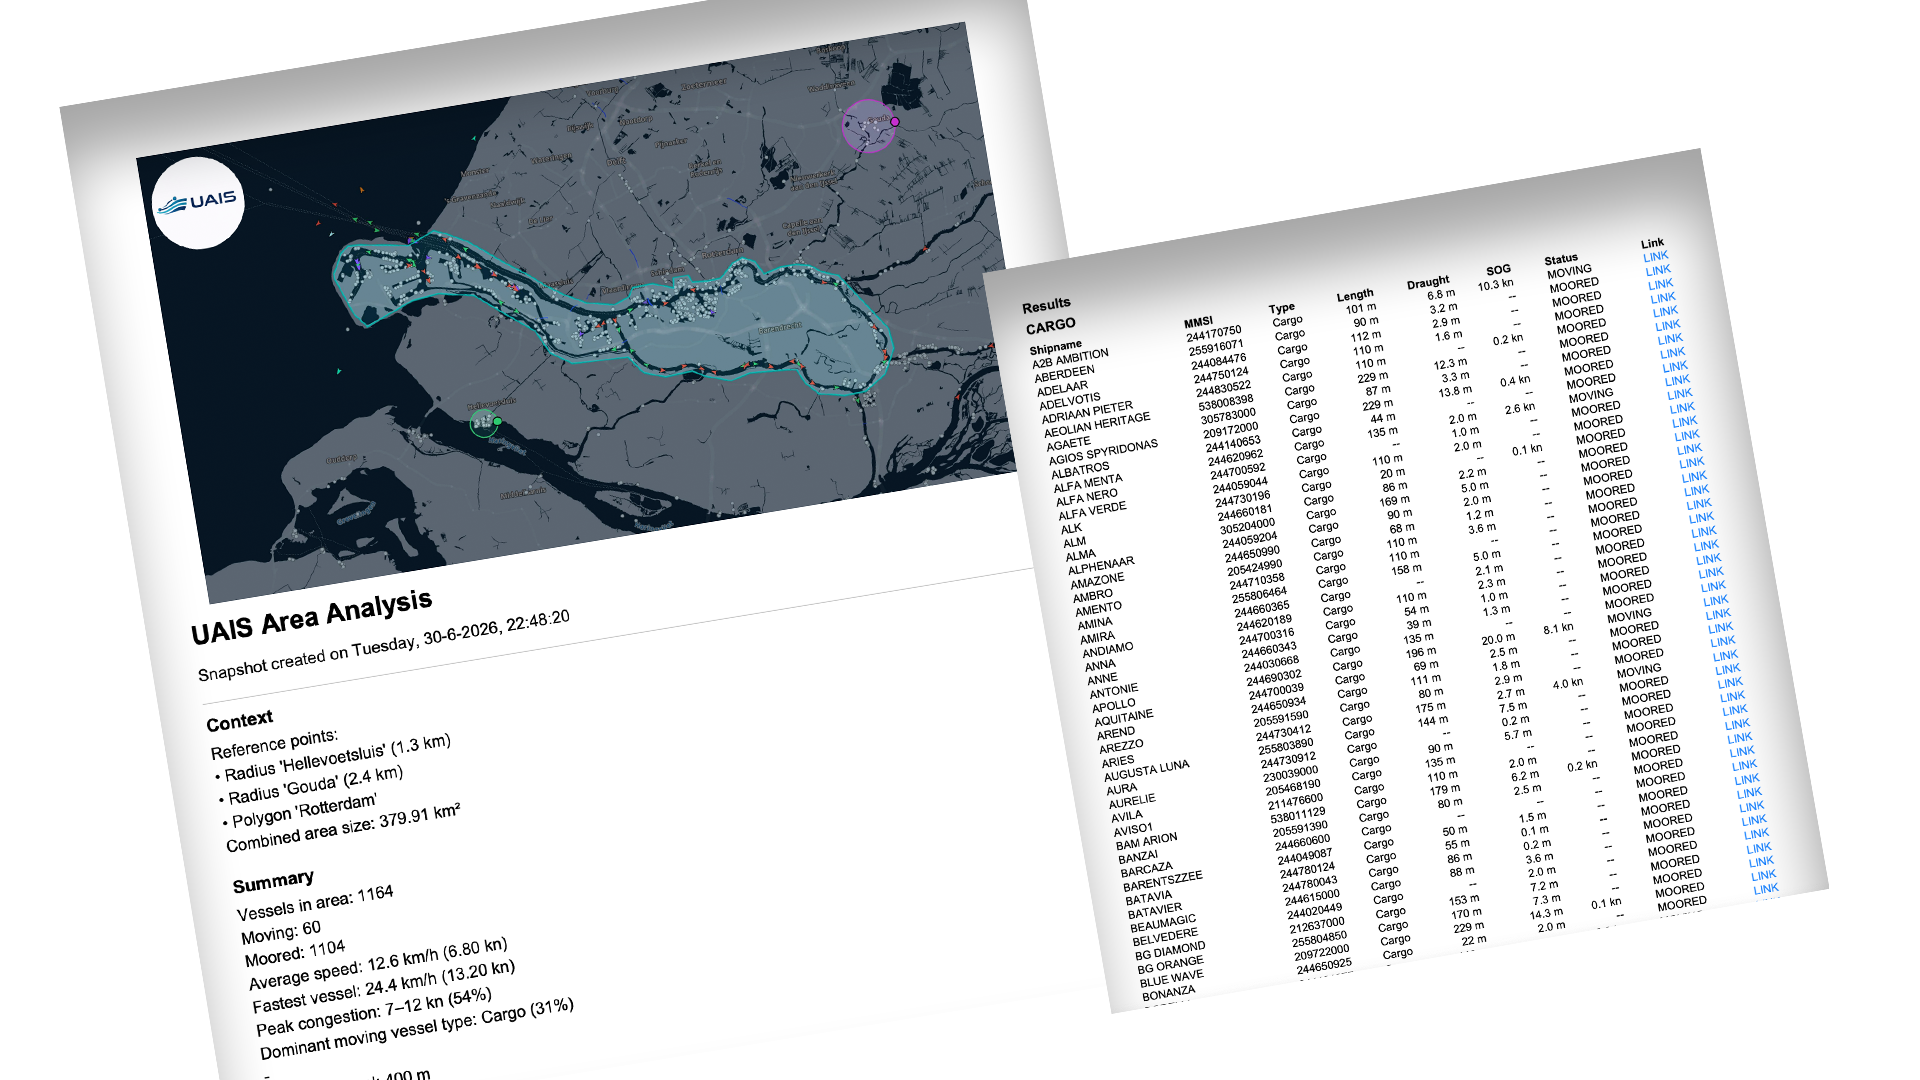The height and width of the screenshot is (1080, 1920).
Task: Open the LINK for ADELVOTIS
Action: coord(1663,298)
